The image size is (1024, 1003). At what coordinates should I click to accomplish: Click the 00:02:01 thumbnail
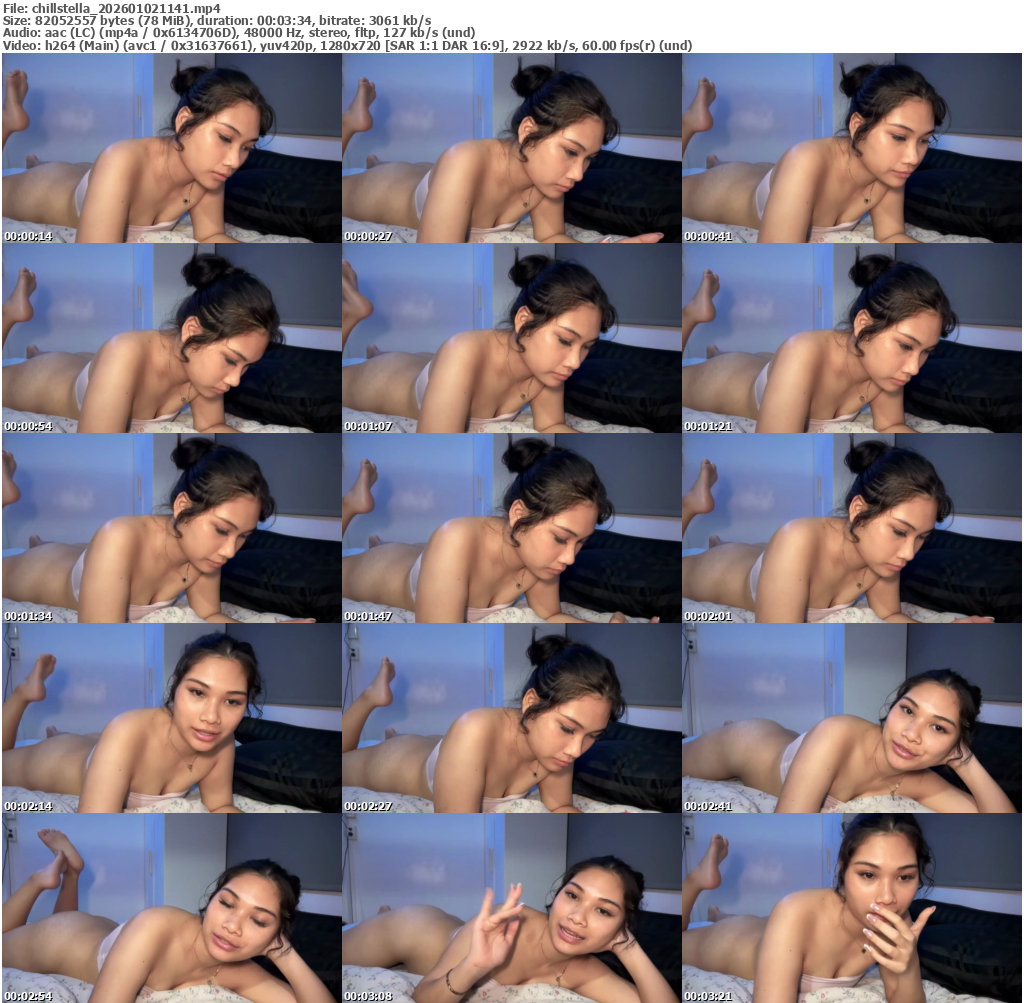click(x=852, y=528)
